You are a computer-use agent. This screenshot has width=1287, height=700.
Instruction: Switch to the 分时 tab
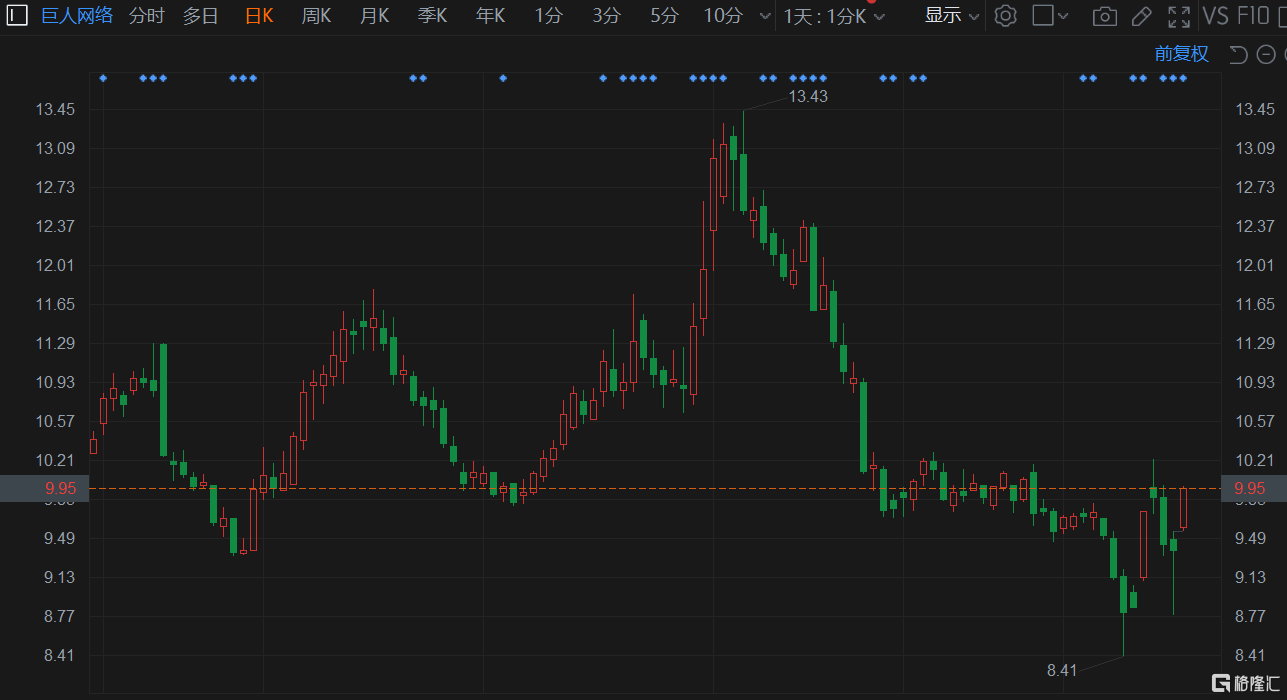(x=147, y=15)
